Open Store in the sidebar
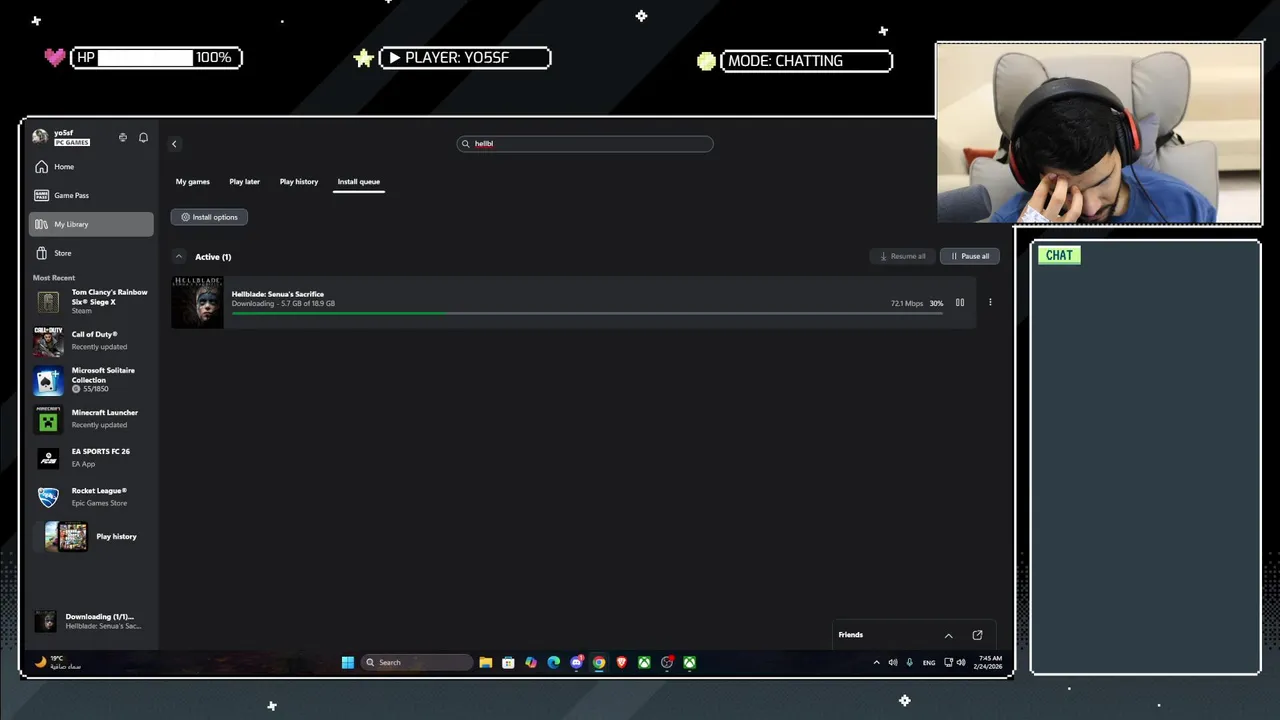 coord(91,253)
